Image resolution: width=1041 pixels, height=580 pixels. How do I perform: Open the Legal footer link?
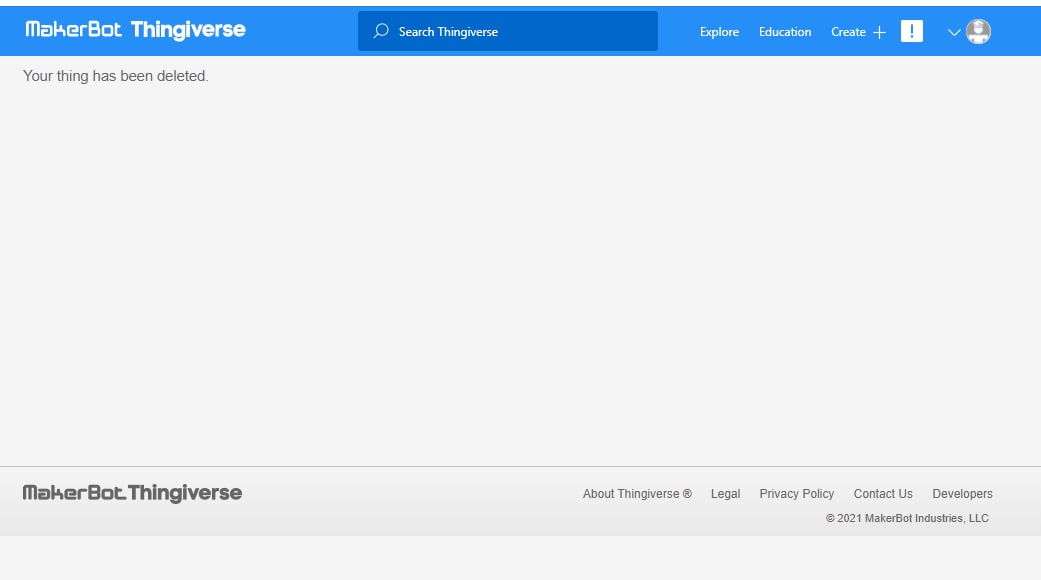pos(725,494)
